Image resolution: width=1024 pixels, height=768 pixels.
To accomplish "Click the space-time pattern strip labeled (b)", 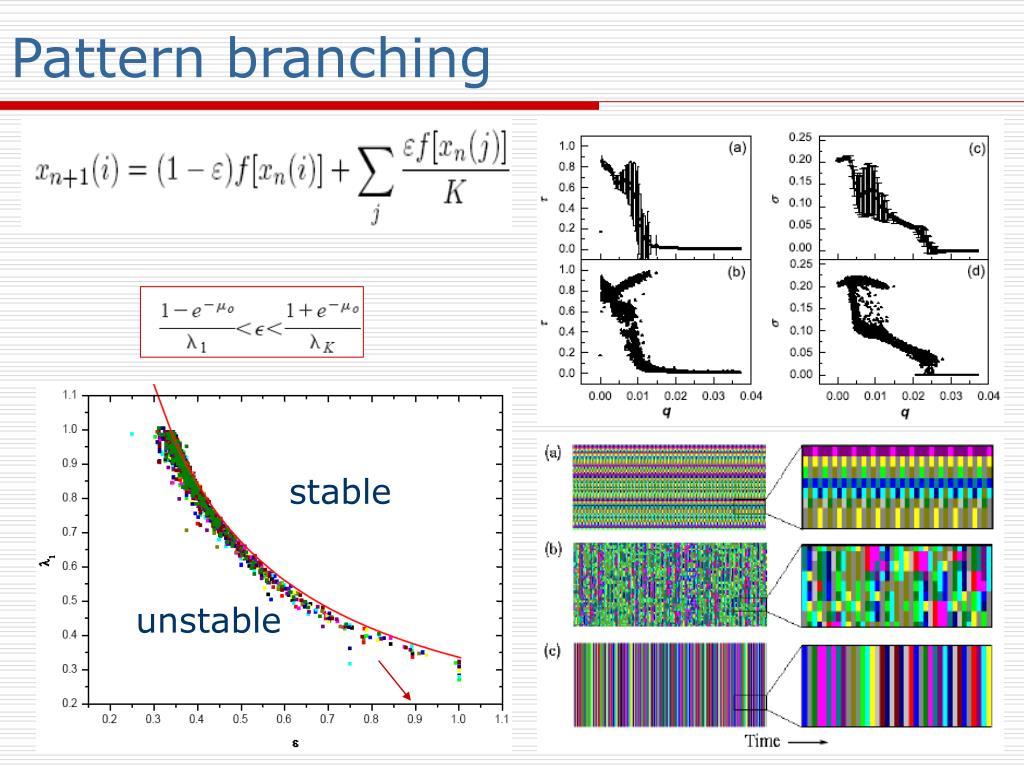I will click(x=669, y=584).
